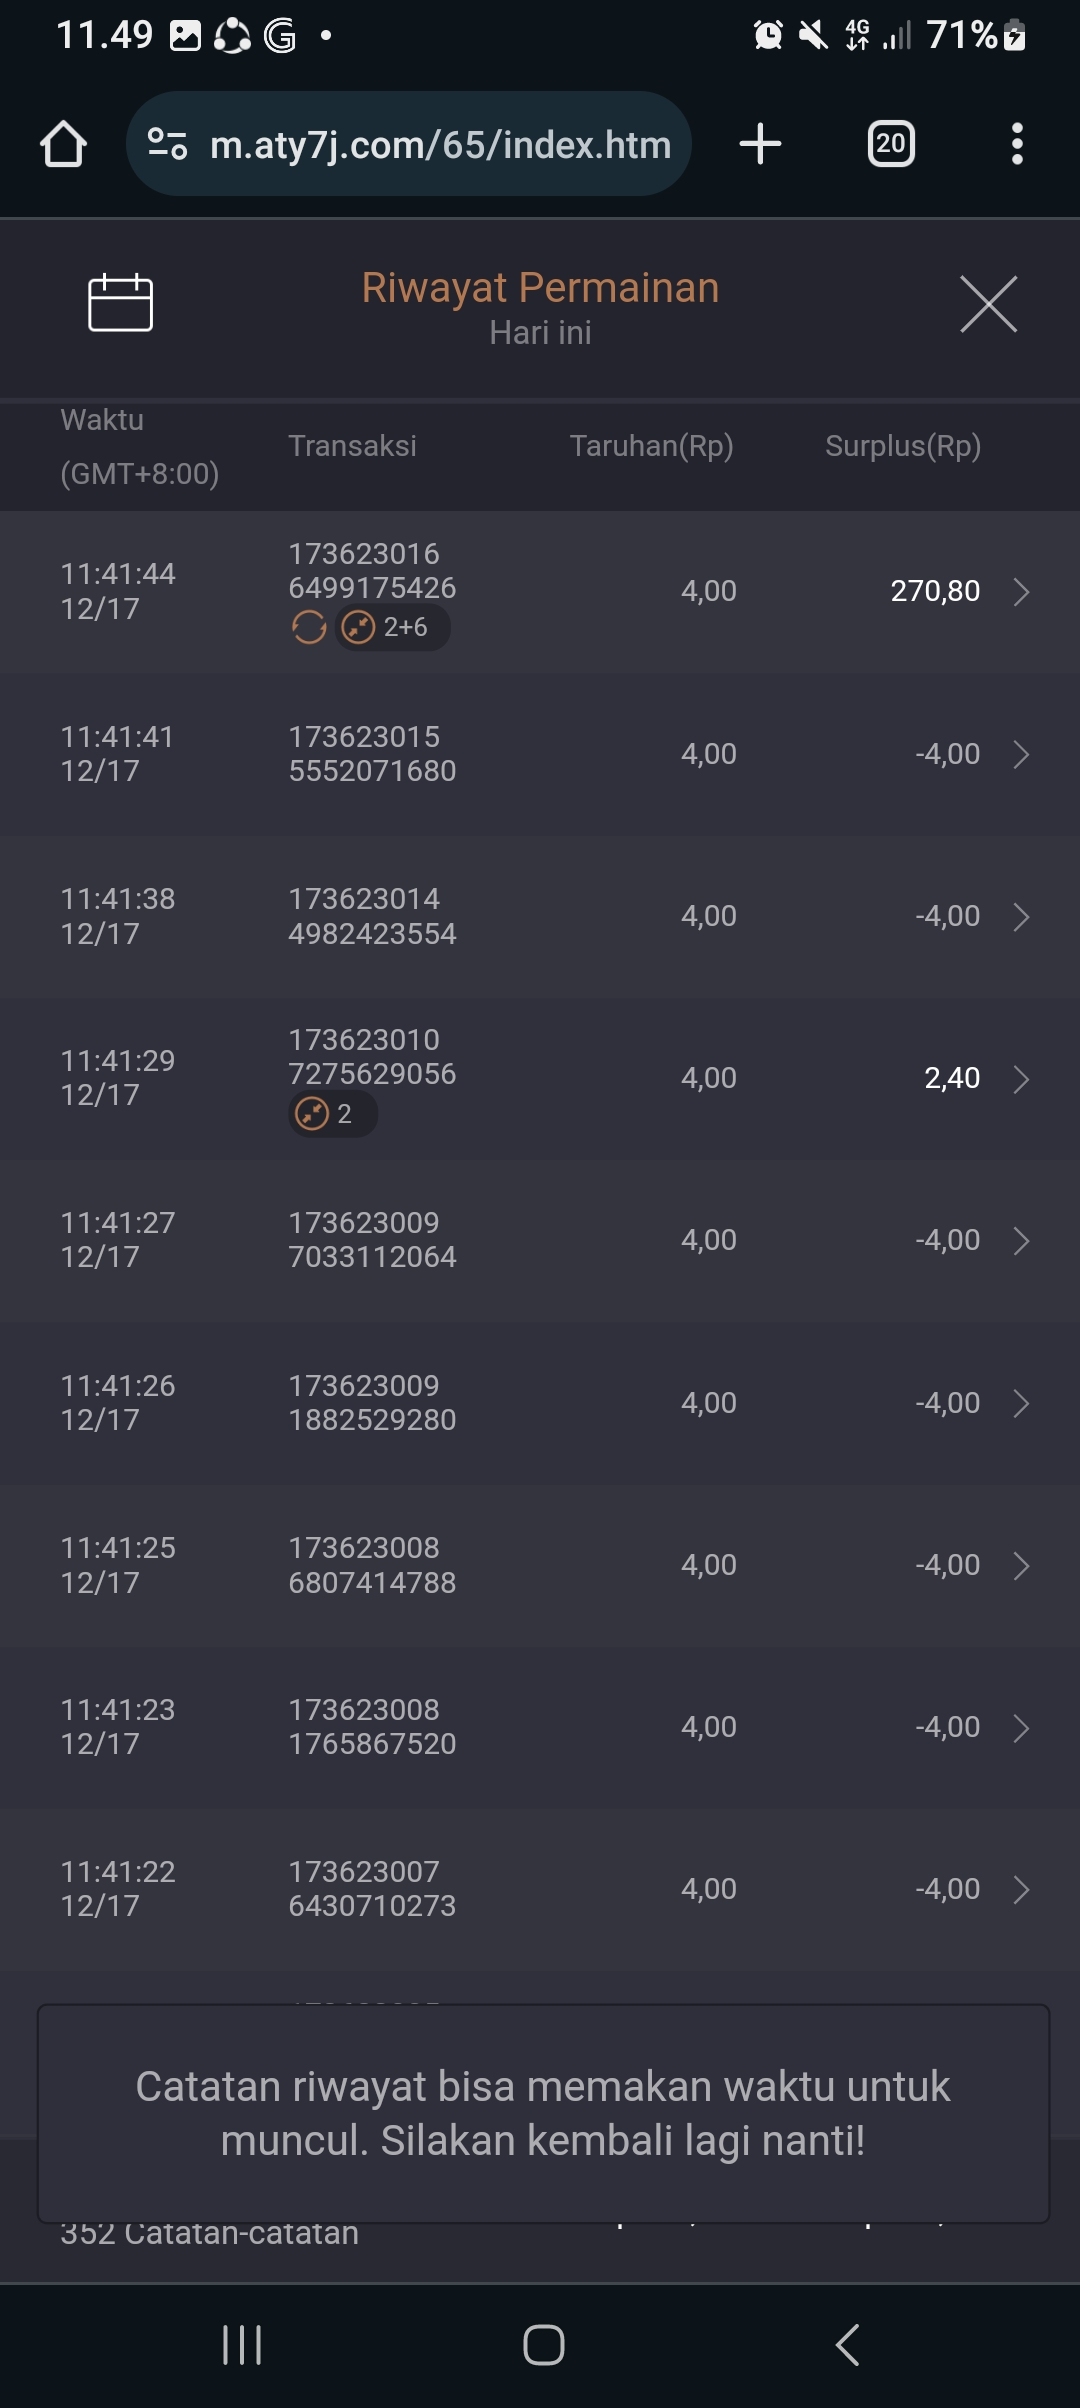1080x2408 pixels.
Task: Tap the site settings icon in address bar
Action: point(167,144)
